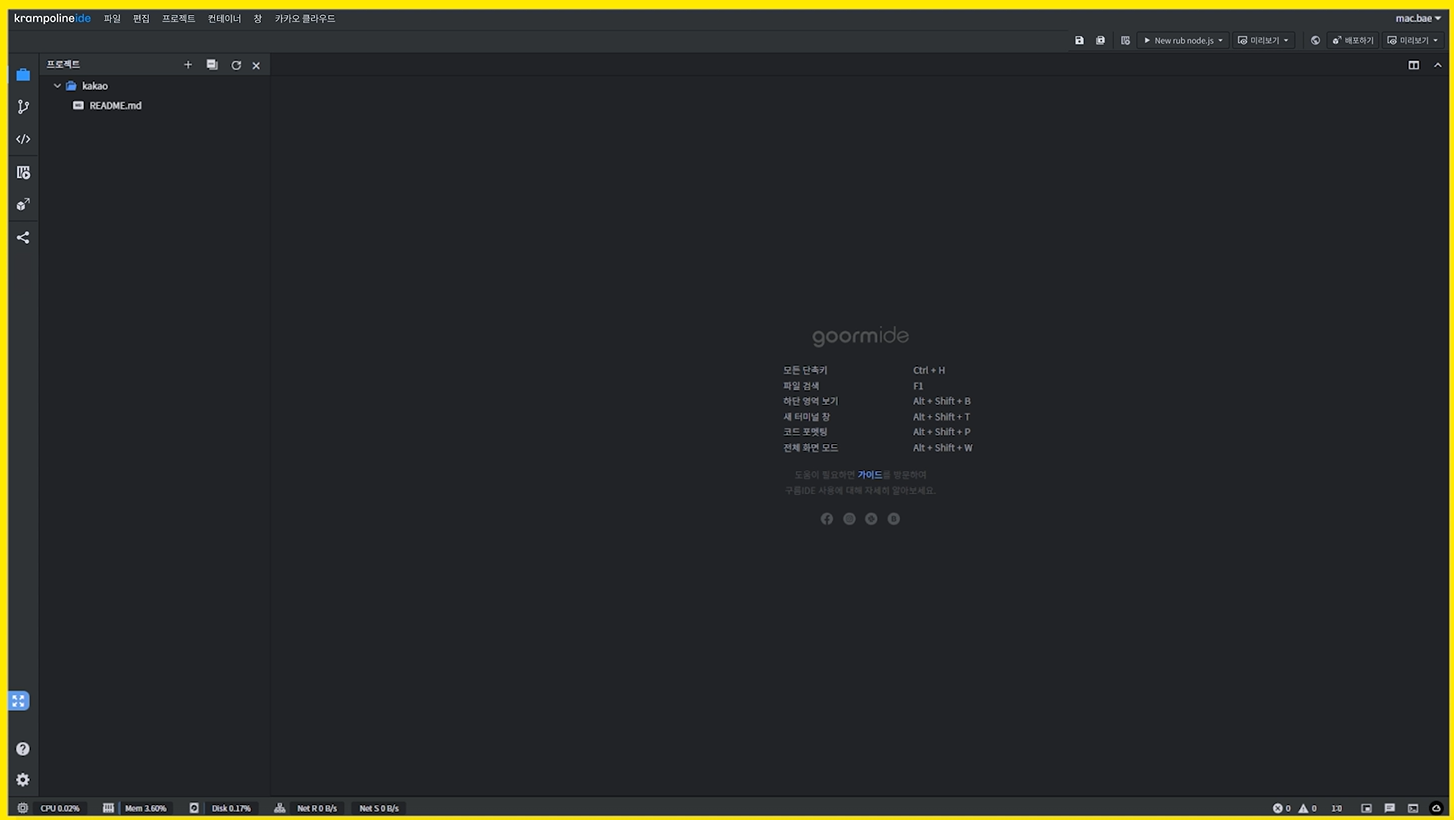Viewport: 1454px width, 820px height.
Task: Click the build toolbar icon left of New run
Action: coord(1125,41)
